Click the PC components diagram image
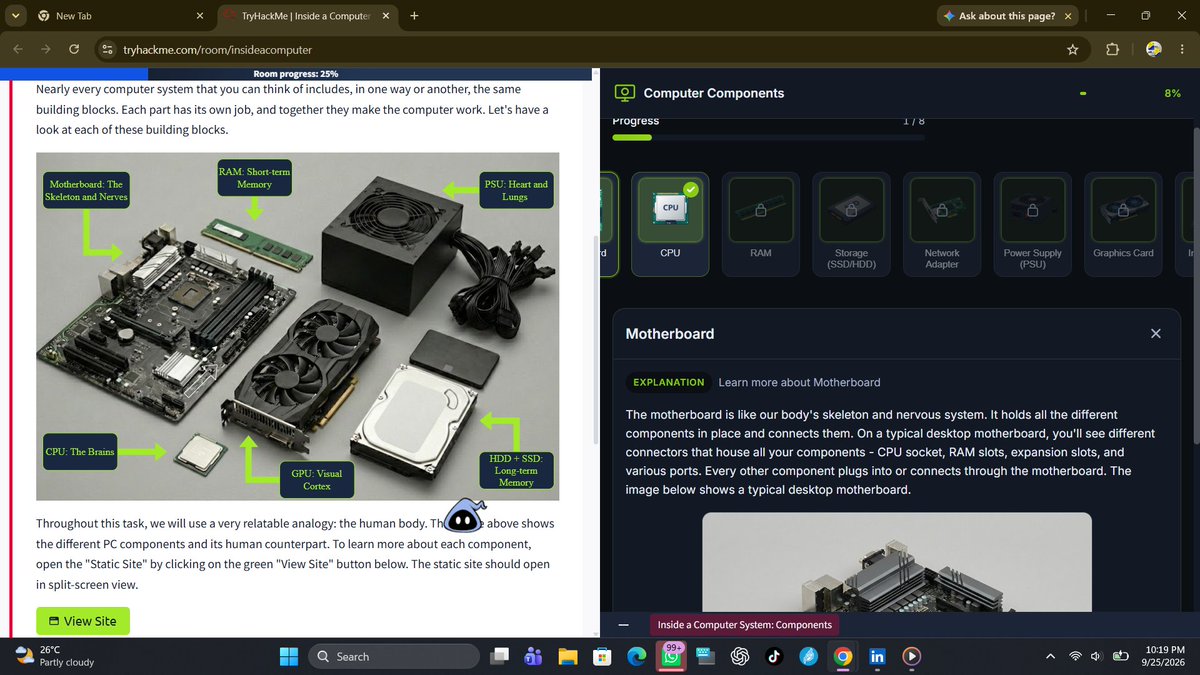The width and height of the screenshot is (1200, 675). [297, 326]
